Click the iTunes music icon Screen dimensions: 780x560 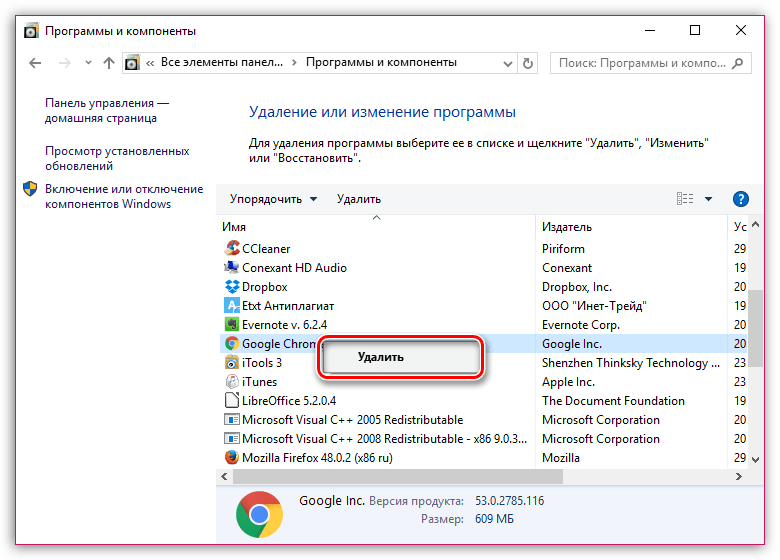point(232,381)
